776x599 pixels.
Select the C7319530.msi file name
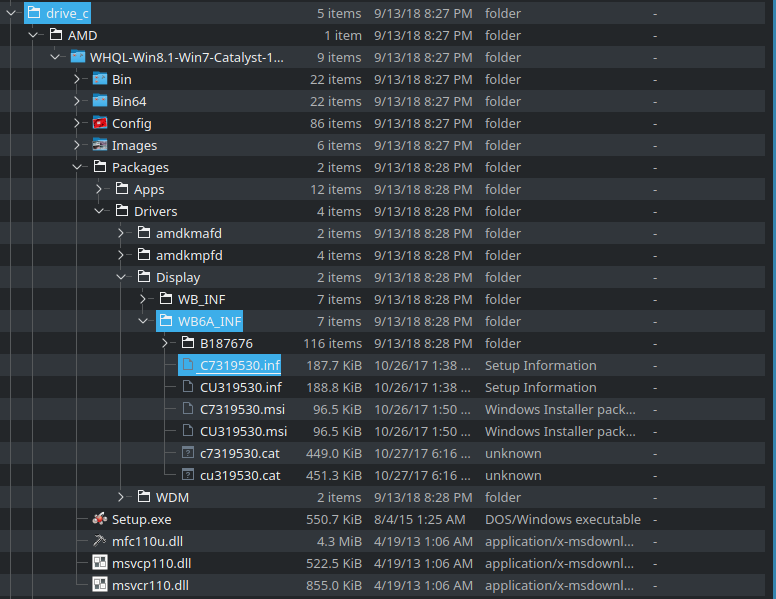pyautogui.click(x=242, y=409)
